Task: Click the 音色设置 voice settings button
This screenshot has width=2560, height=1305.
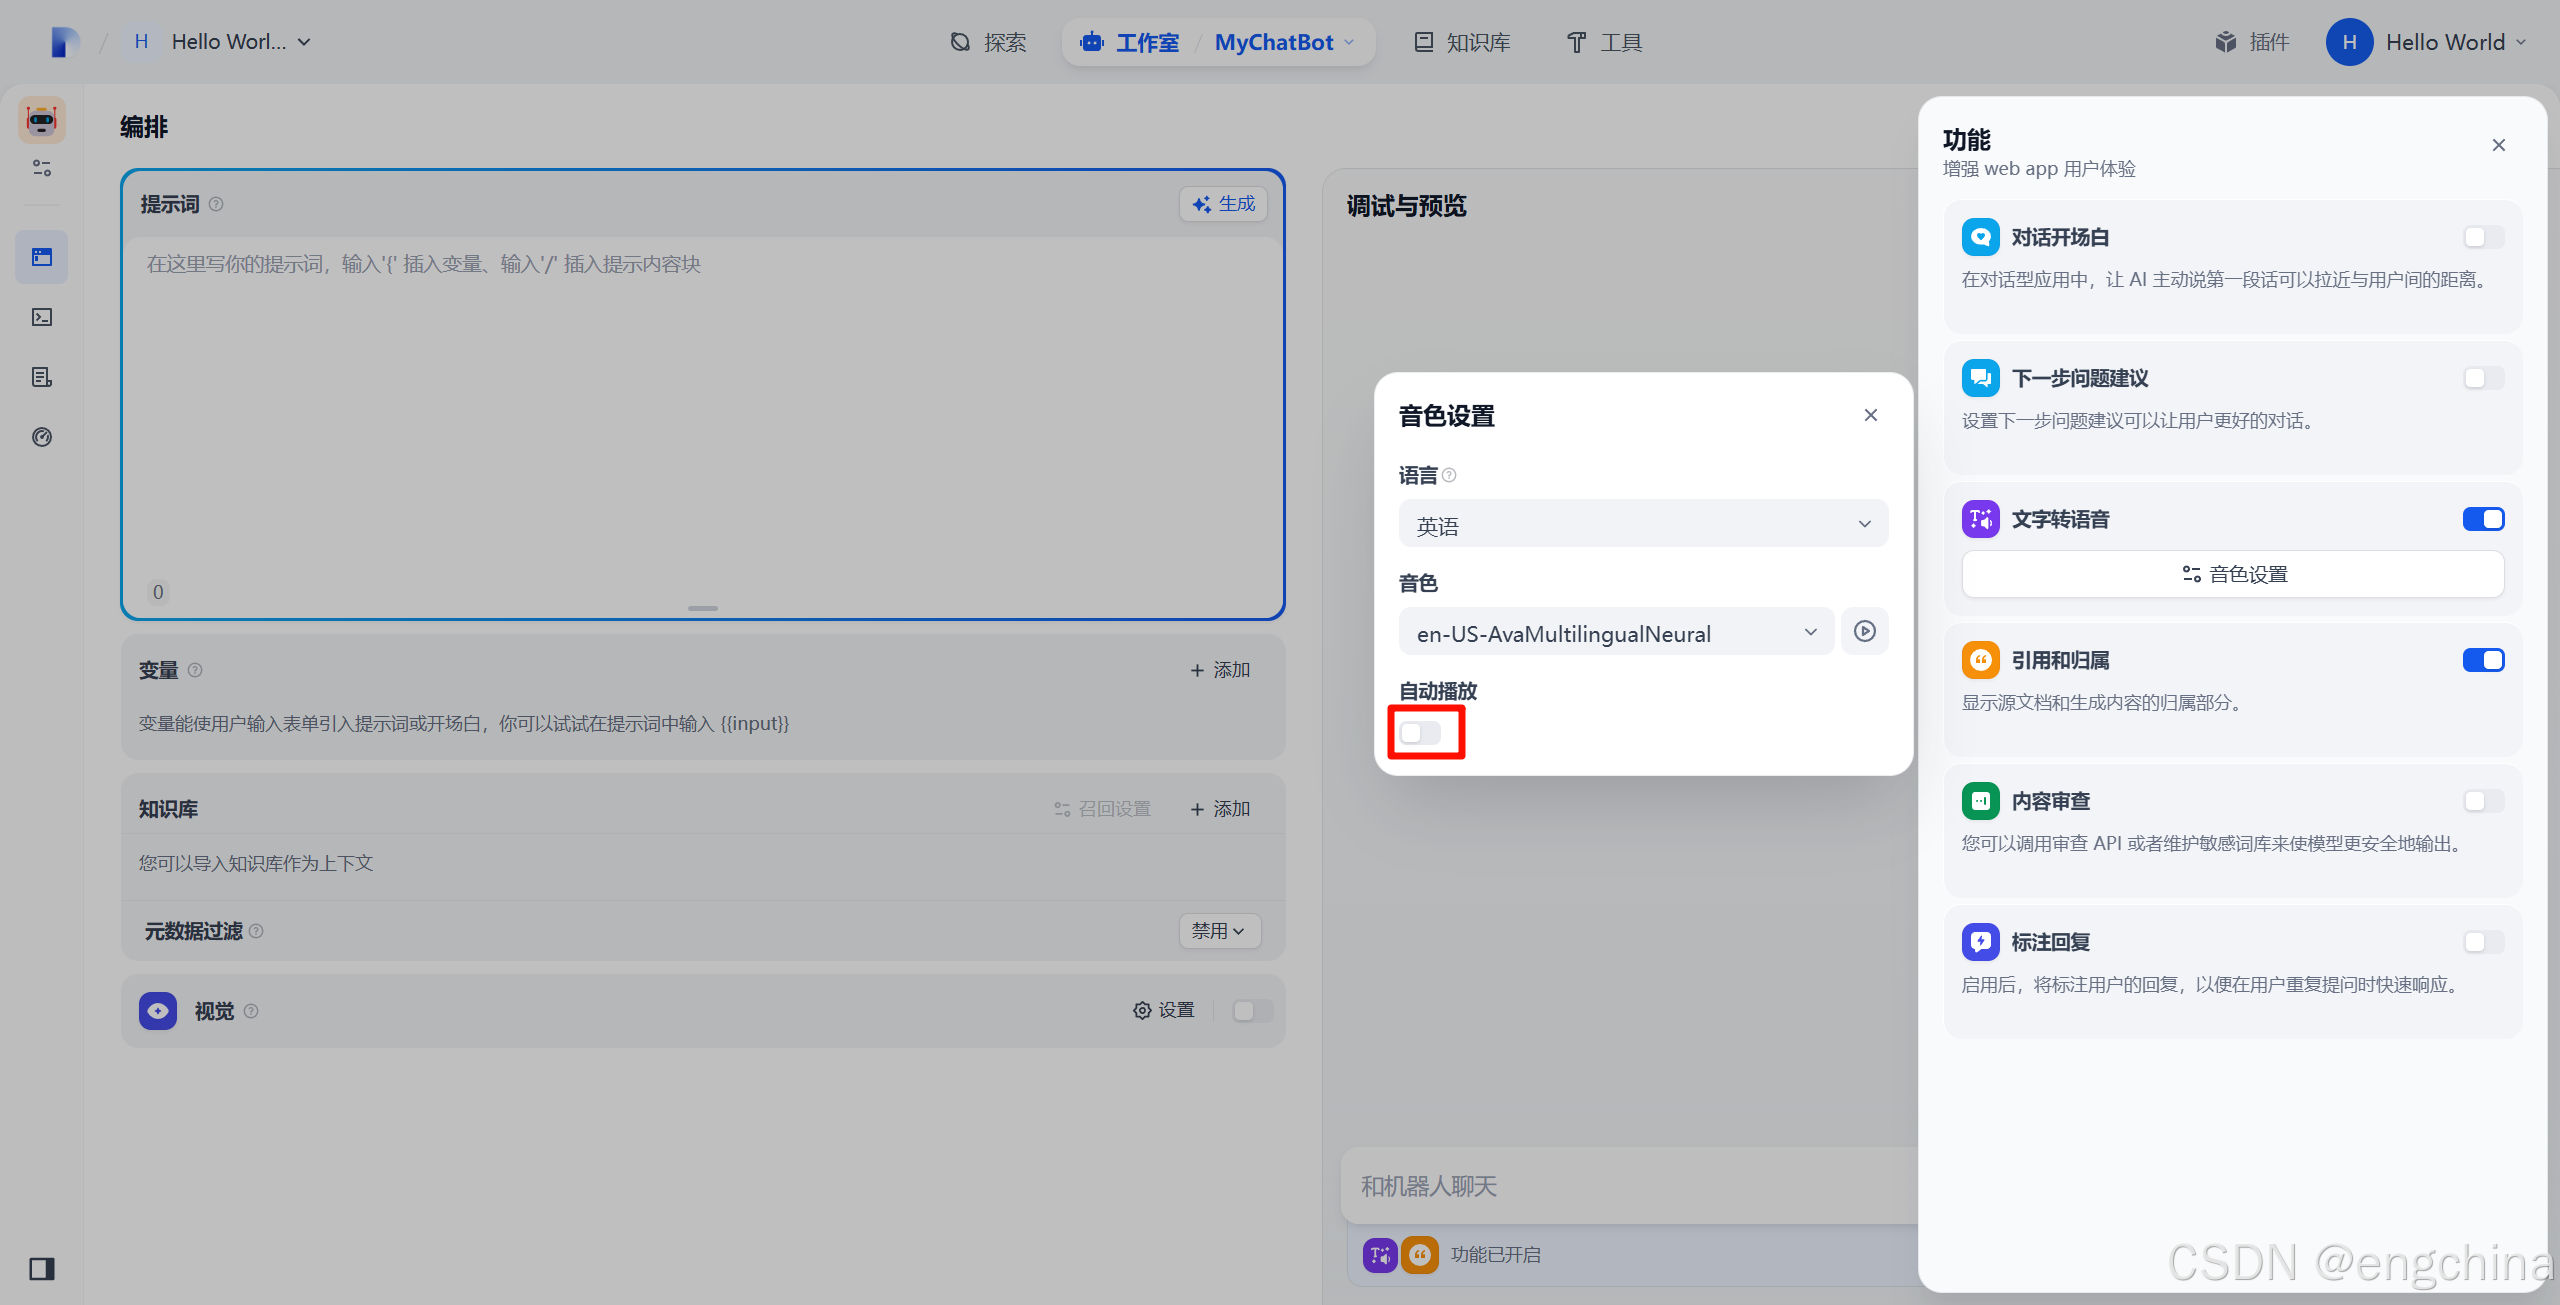Action: pyautogui.click(x=2233, y=574)
